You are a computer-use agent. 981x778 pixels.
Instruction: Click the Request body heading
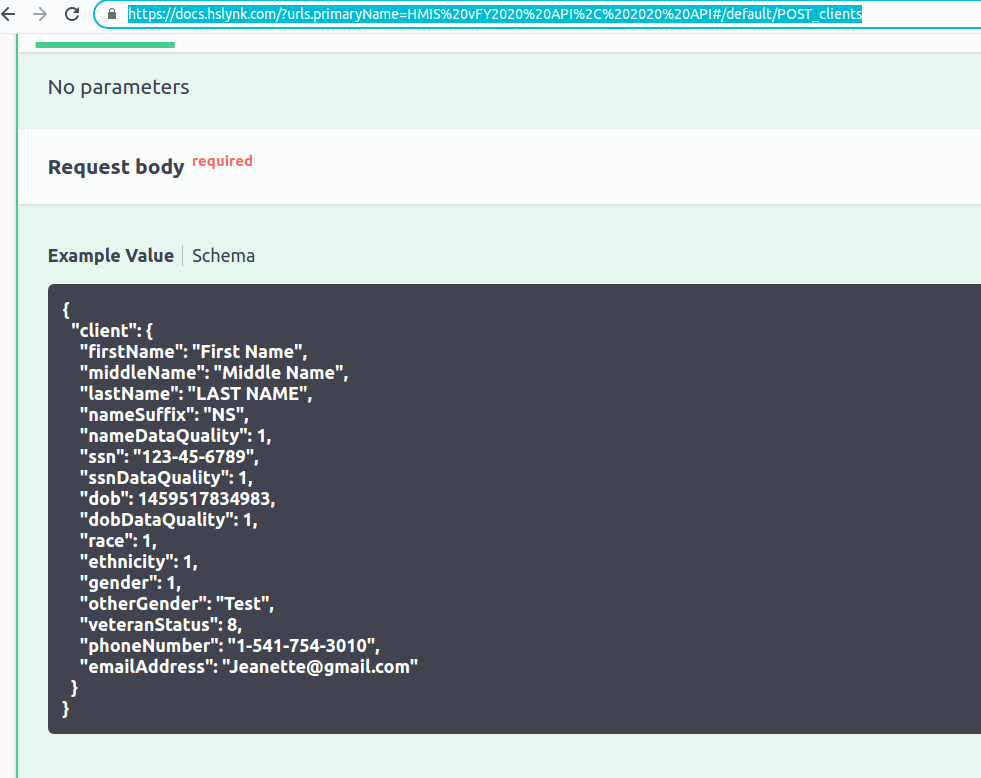pos(116,167)
